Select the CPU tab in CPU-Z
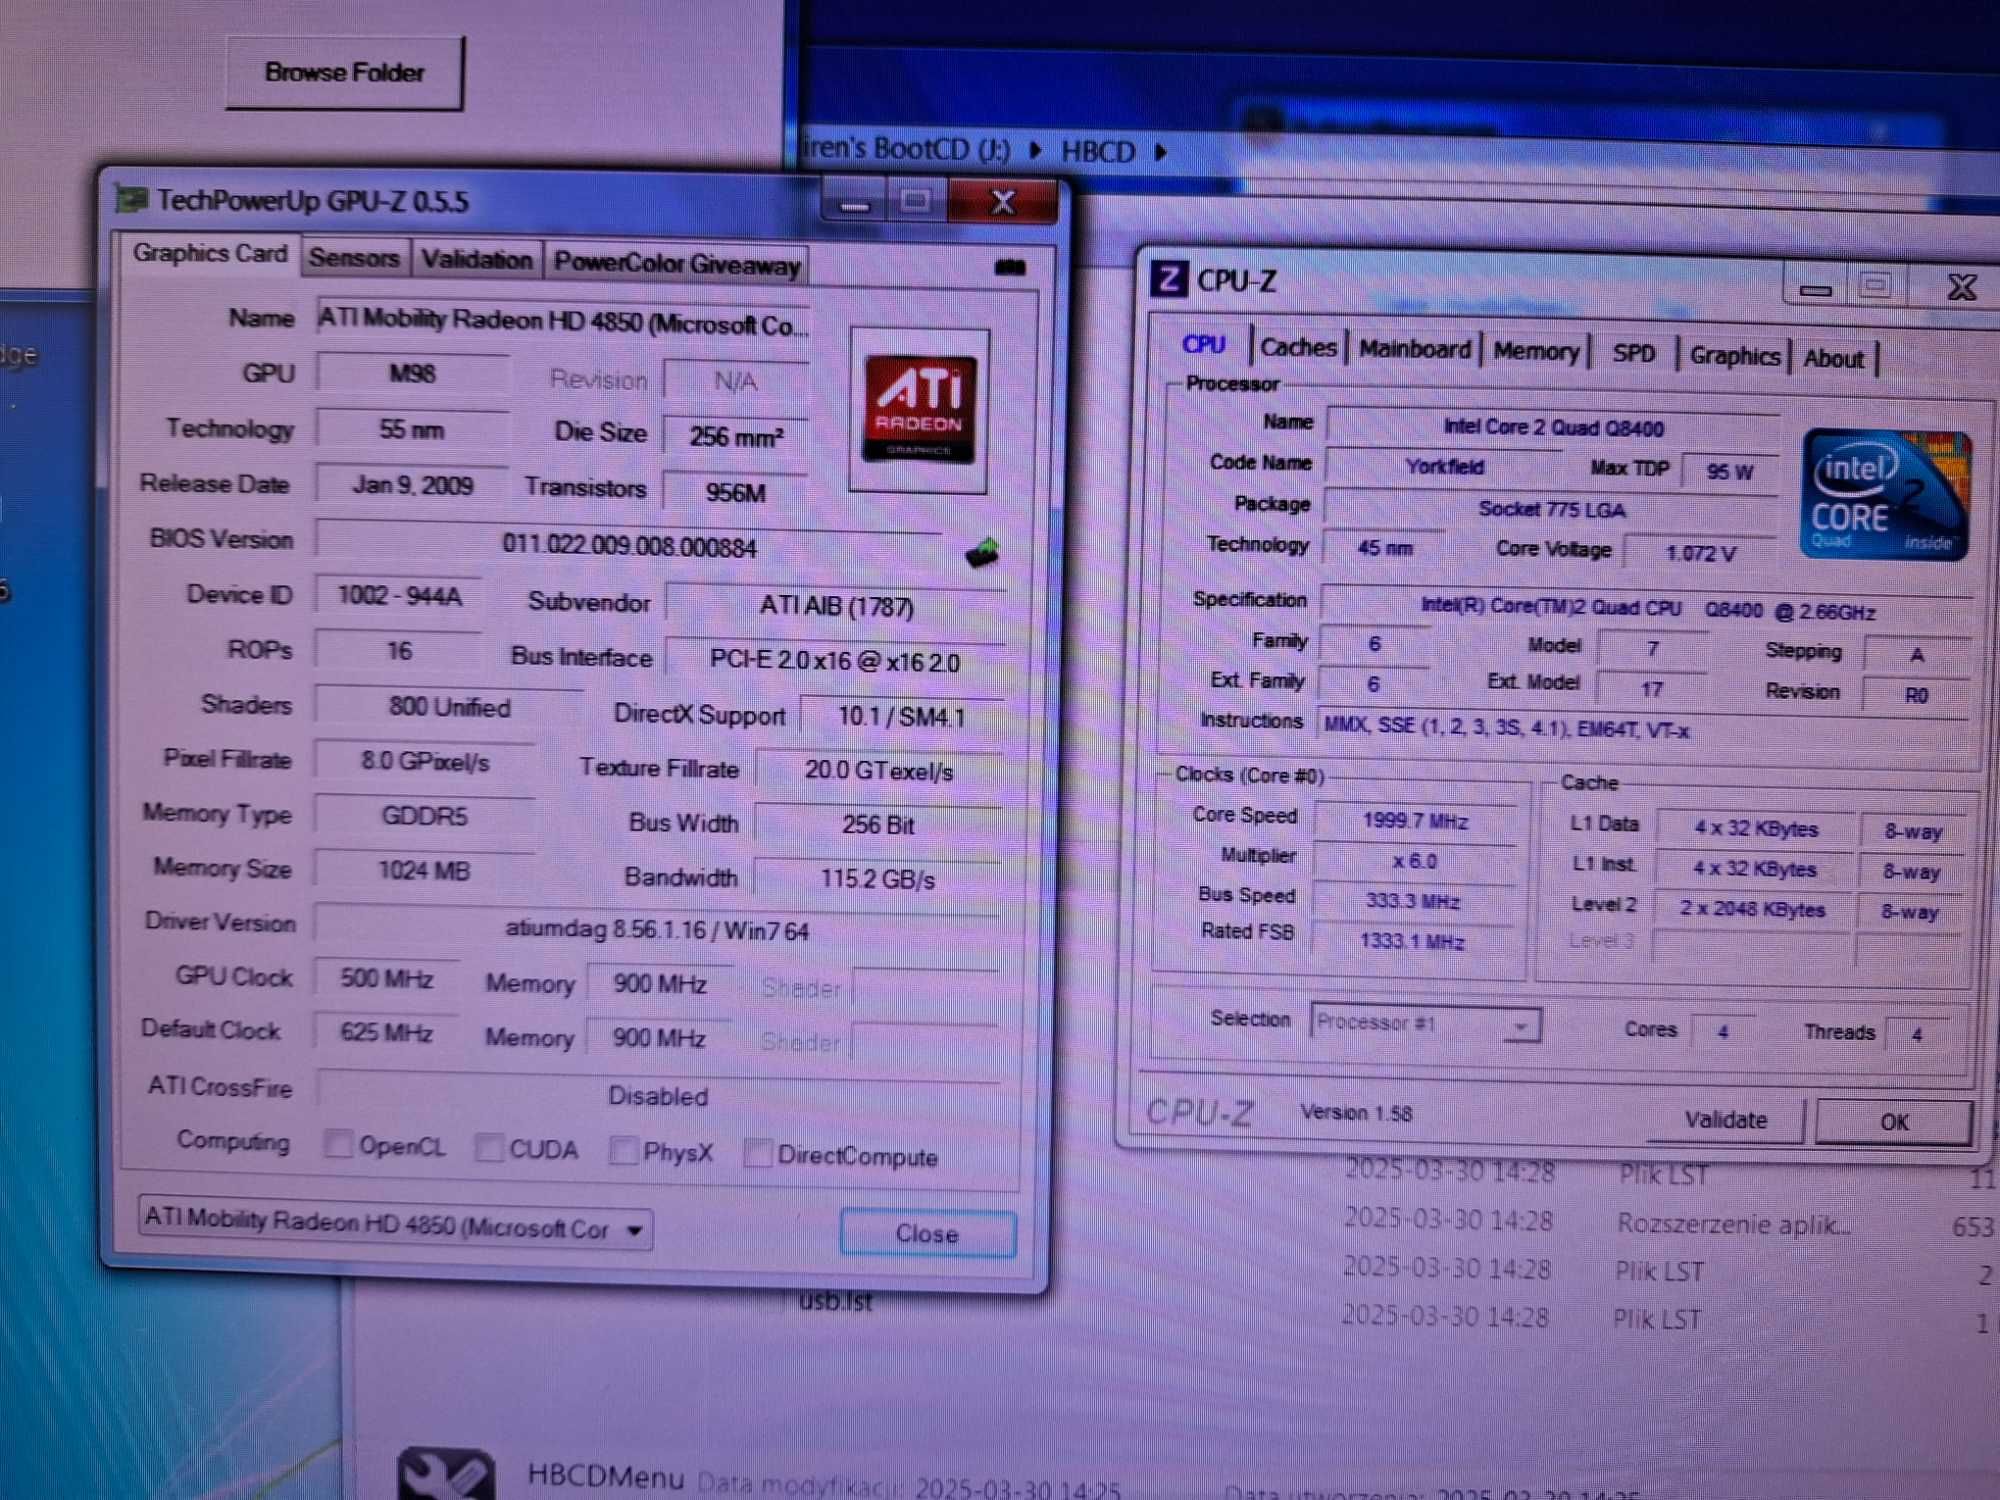This screenshot has width=2000, height=1500. (1203, 344)
